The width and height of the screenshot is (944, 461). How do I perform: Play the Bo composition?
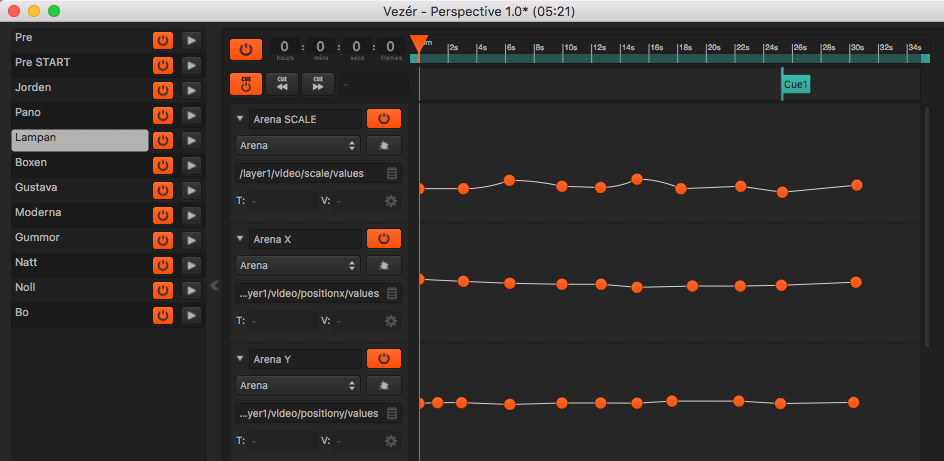pyautogui.click(x=191, y=315)
